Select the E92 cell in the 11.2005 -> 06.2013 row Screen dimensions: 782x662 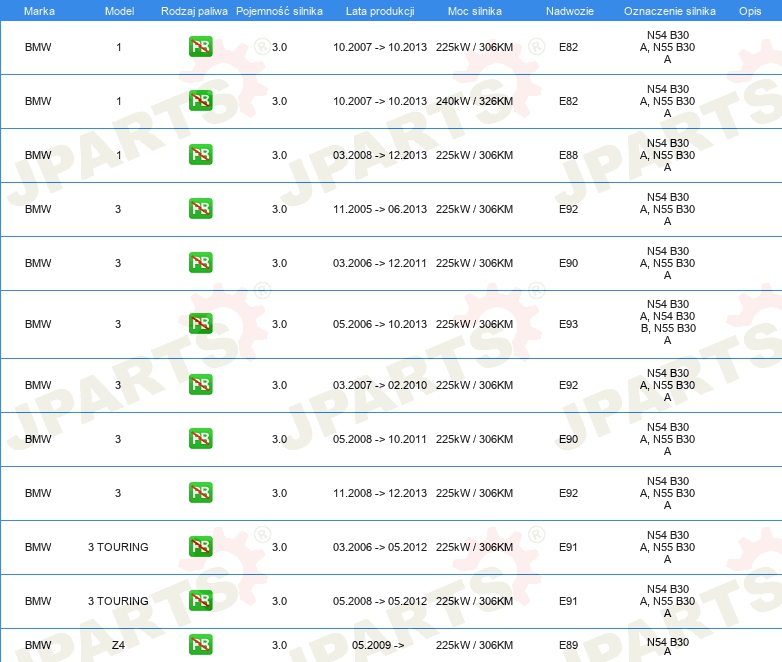[568, 209]
